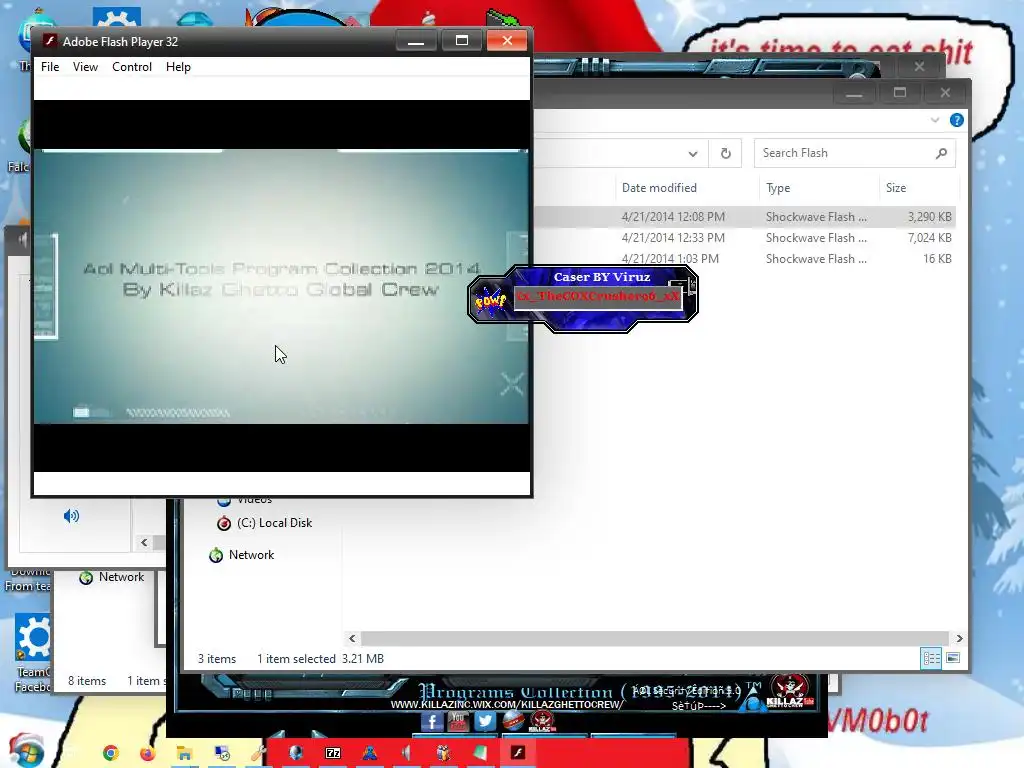Click the horizontal scrollbar in file list

[654, 638]
